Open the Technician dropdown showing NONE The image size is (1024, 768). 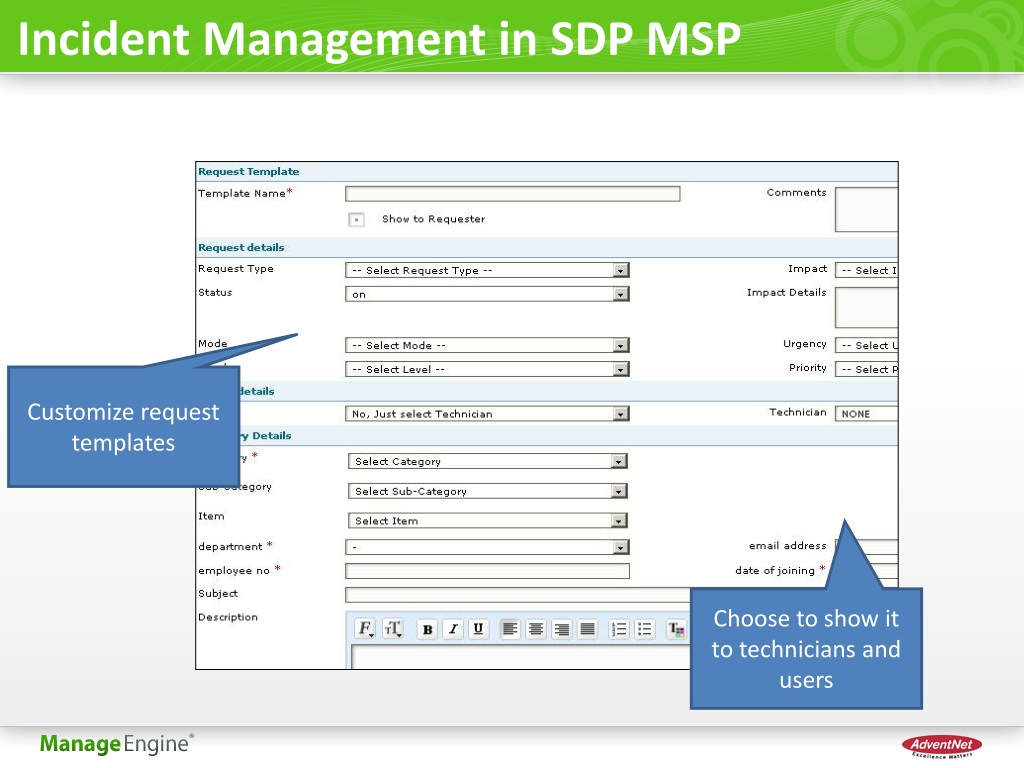867,413
